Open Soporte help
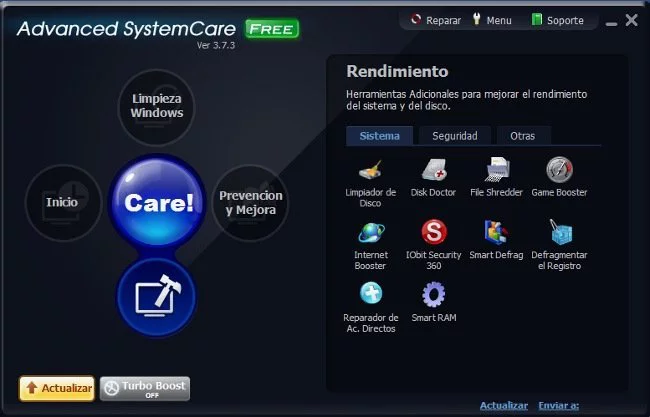The height and width of the screenshot is (417, 650). click(x=556, y=20)
